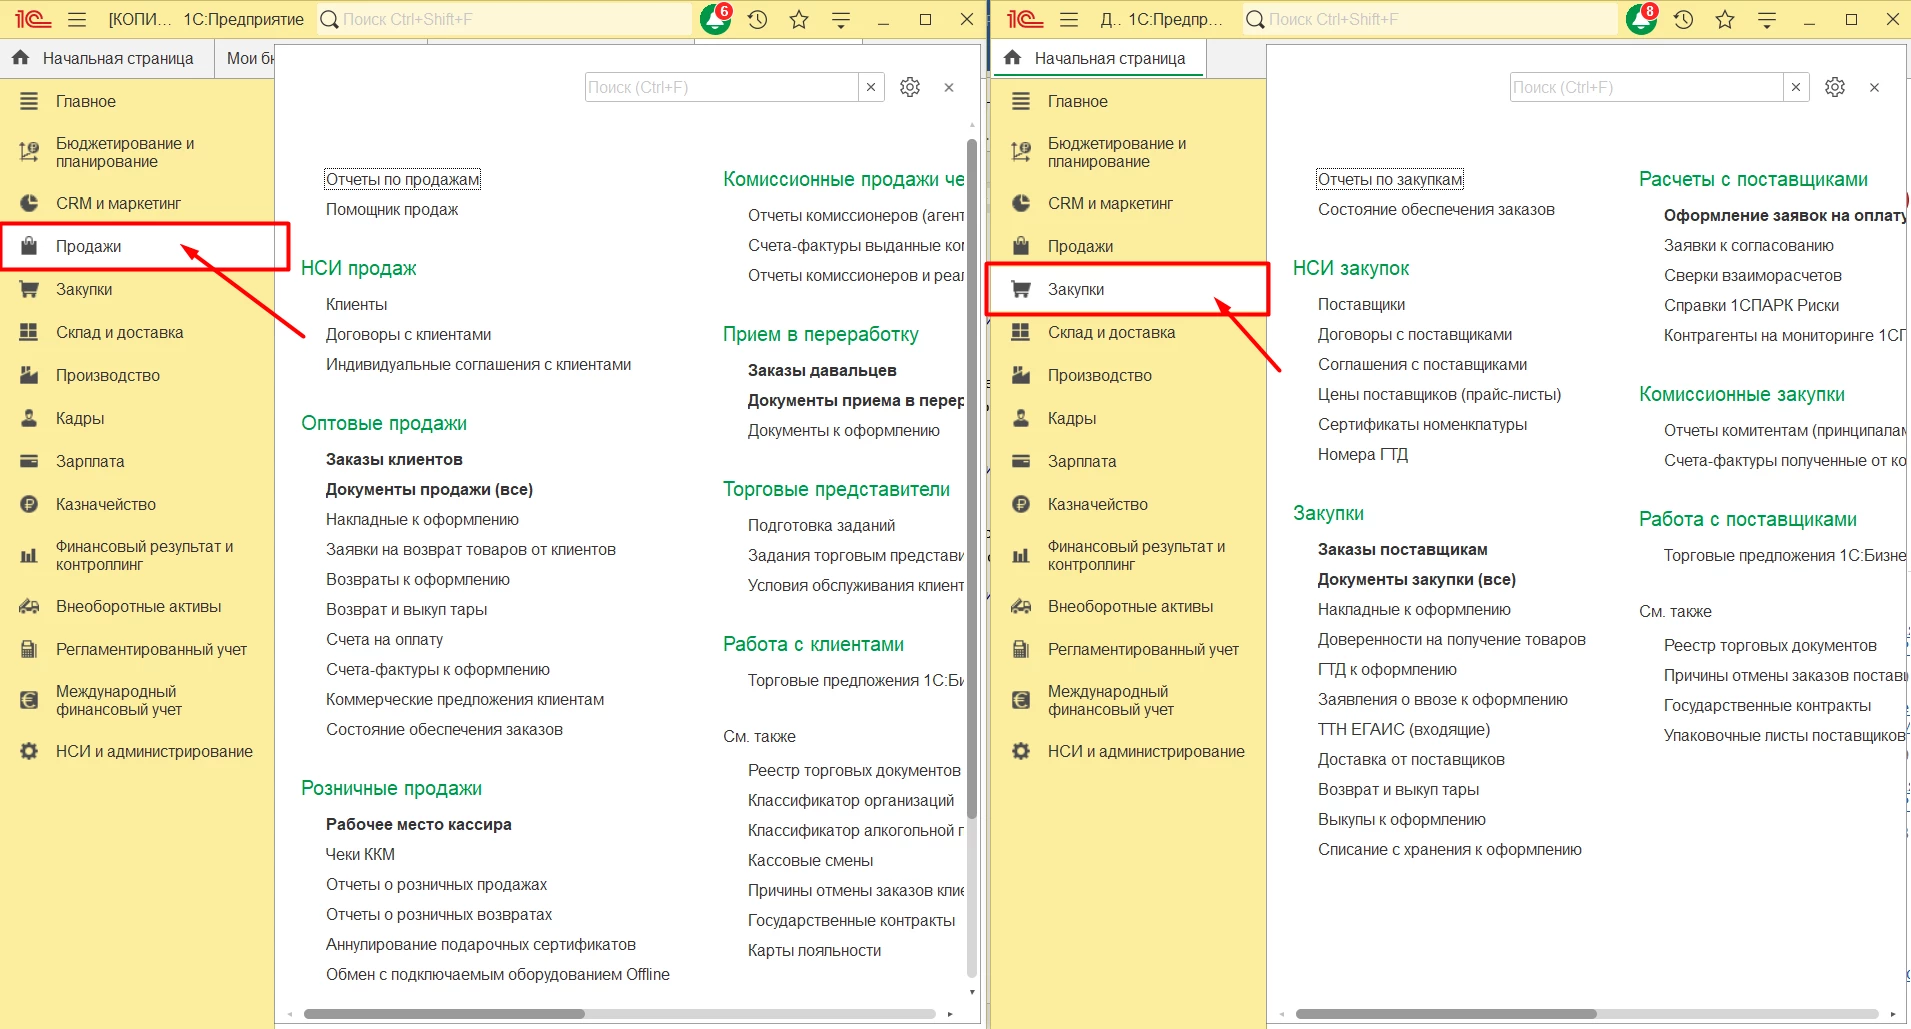Screen dimensions: 1911x1029
Task: Open Кассовые смены link
Action: click(x=810, y=860)
